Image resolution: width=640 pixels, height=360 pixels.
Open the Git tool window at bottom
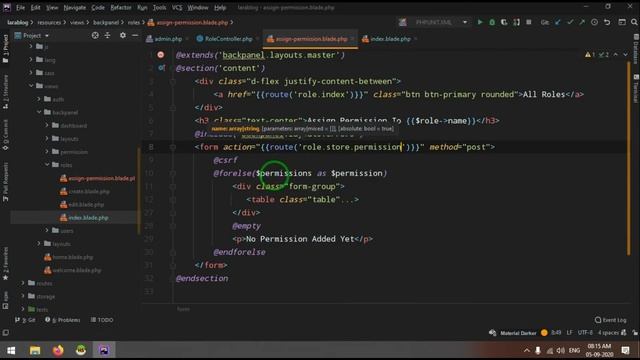tap(25, 320)
